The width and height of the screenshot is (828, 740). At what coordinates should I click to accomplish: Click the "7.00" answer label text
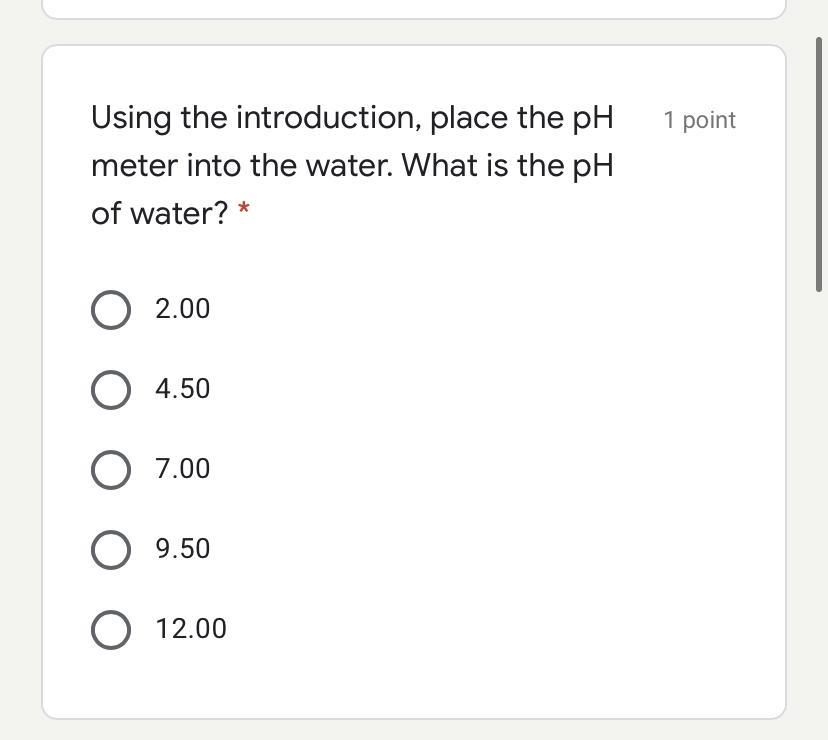pos(183,469)
